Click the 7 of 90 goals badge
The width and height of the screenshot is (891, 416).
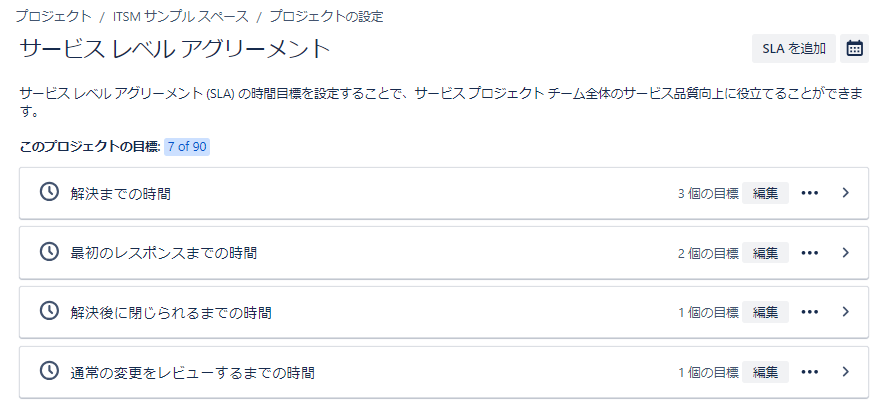pos(187,147)
